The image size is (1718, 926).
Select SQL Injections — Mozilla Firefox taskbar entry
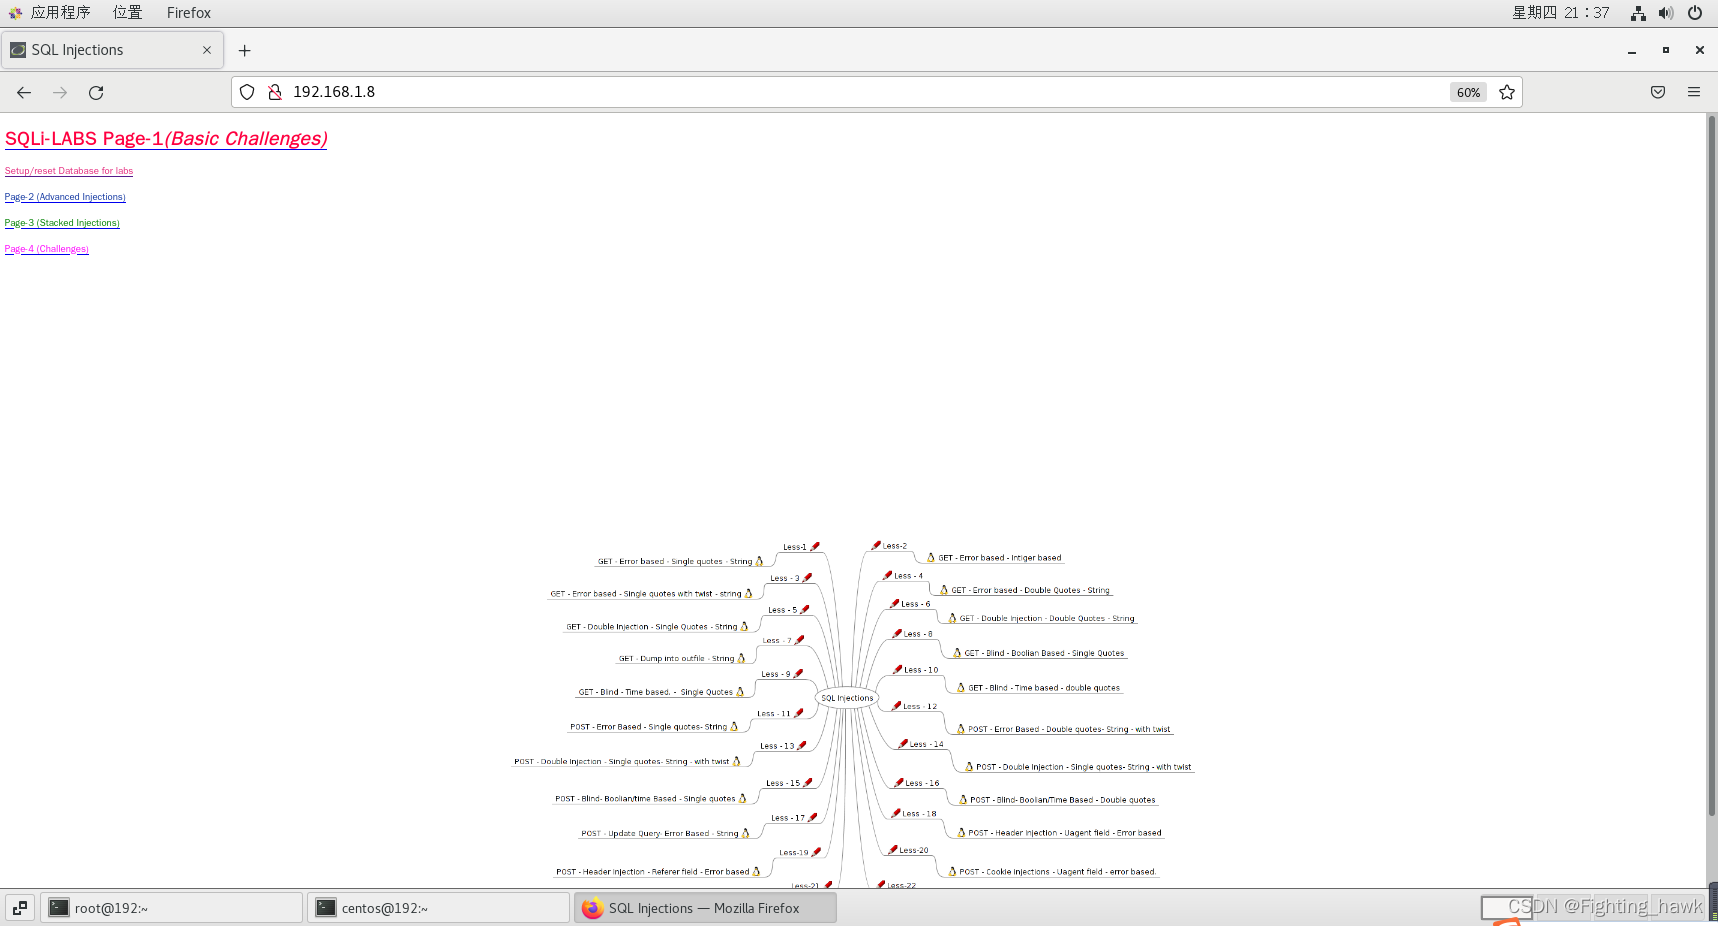coord(705,908)
